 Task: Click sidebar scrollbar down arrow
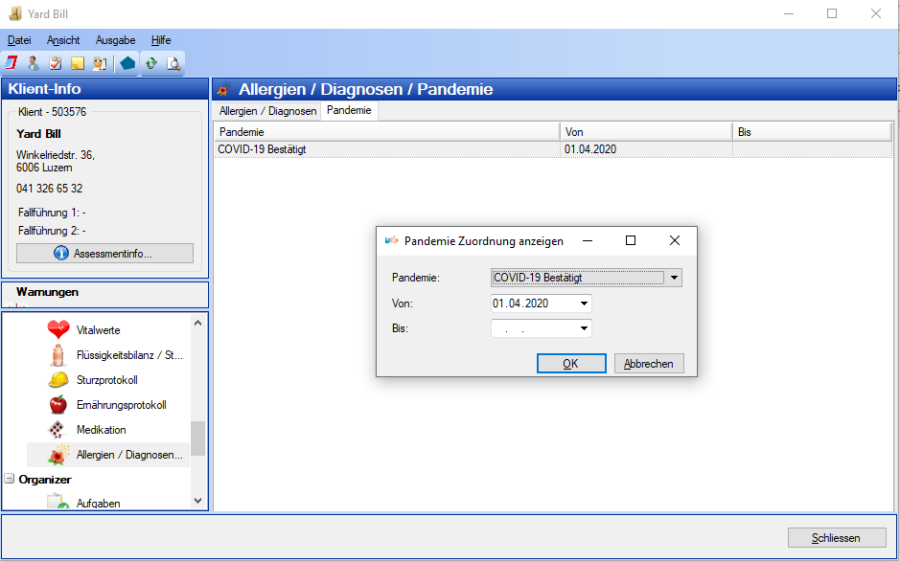coord(198,501)
